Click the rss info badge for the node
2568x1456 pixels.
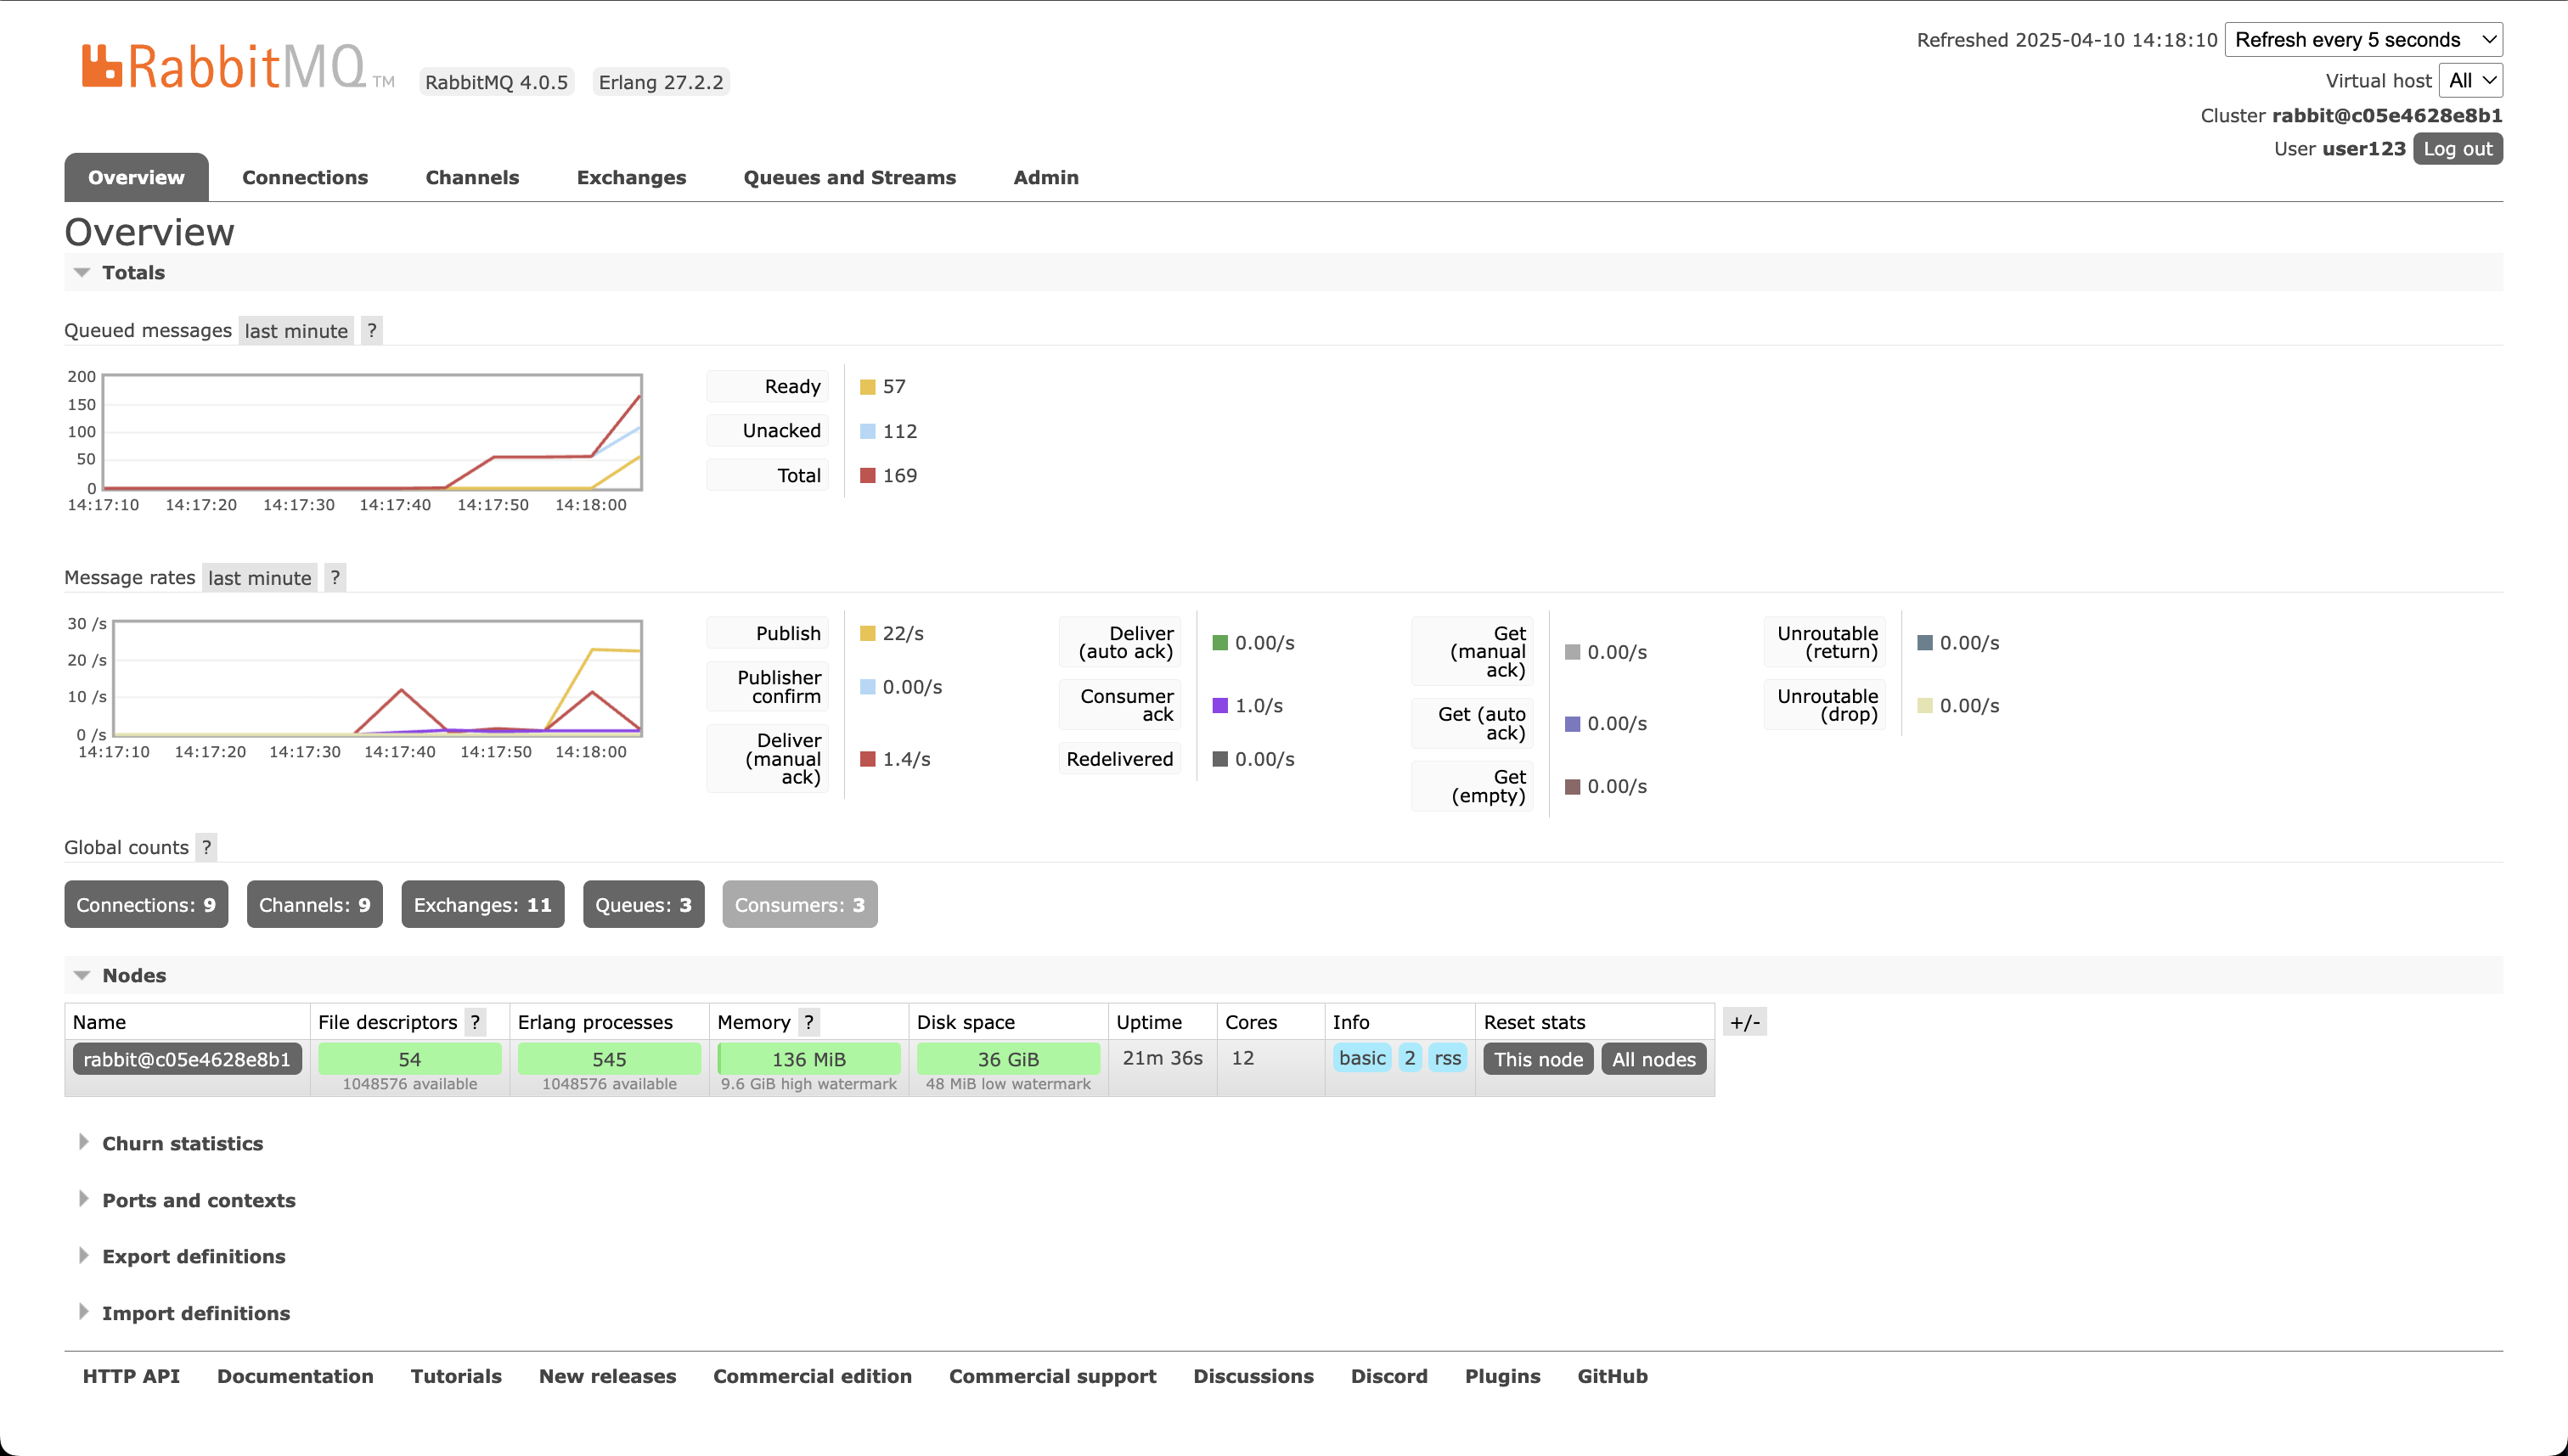[1447, 1058]
